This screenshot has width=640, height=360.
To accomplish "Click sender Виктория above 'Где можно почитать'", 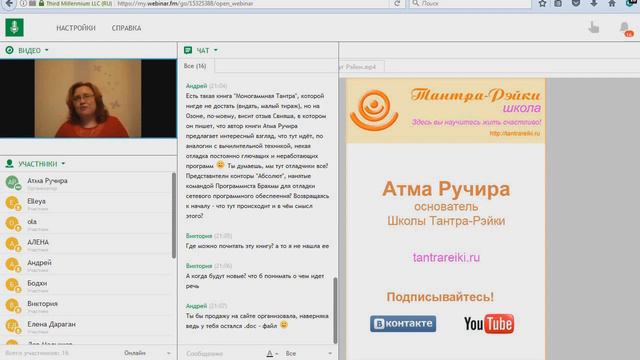I will click(x=199, y=236).
